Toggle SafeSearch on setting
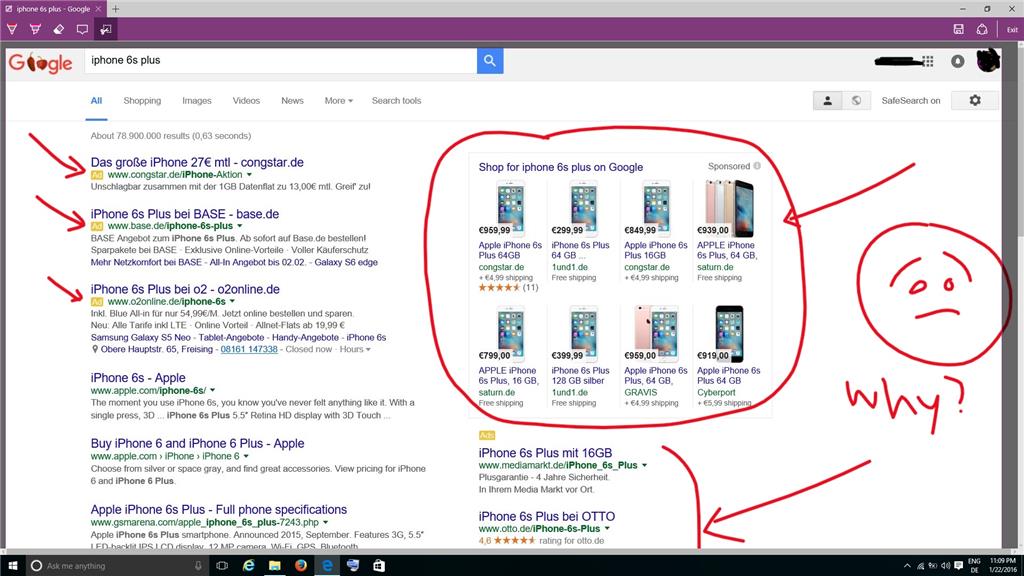This screenshot has width=1024, height=576. [x=910, y=101]
